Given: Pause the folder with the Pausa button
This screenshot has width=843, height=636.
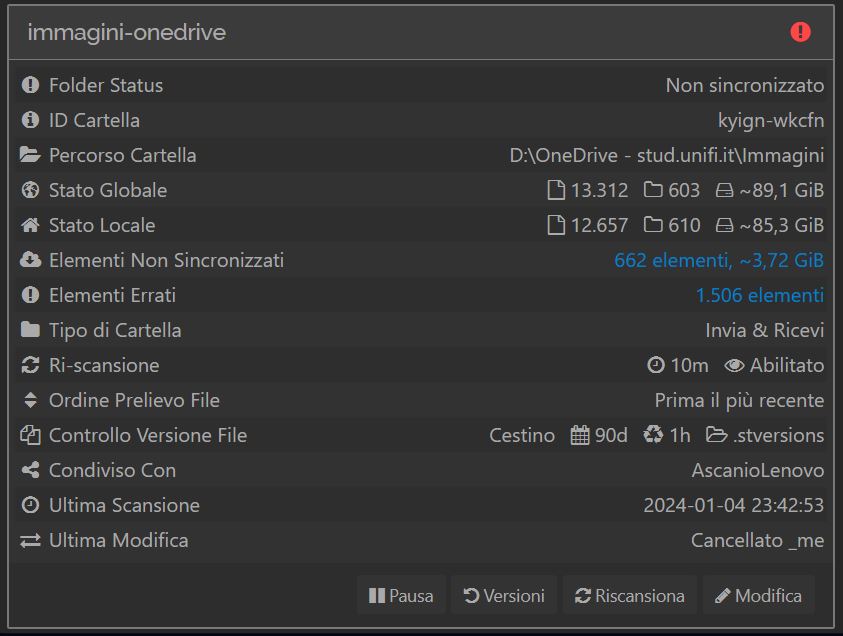Looking at the screenshot, I should 401,595.
